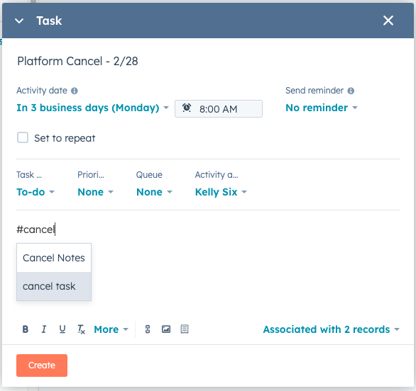Open the Activity date dropdown

click(x=93, y=108)
